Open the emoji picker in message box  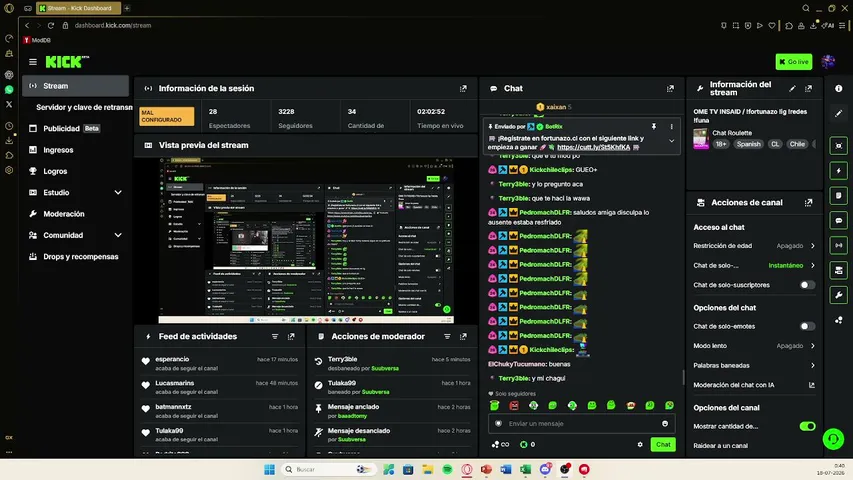coord(665,423)
